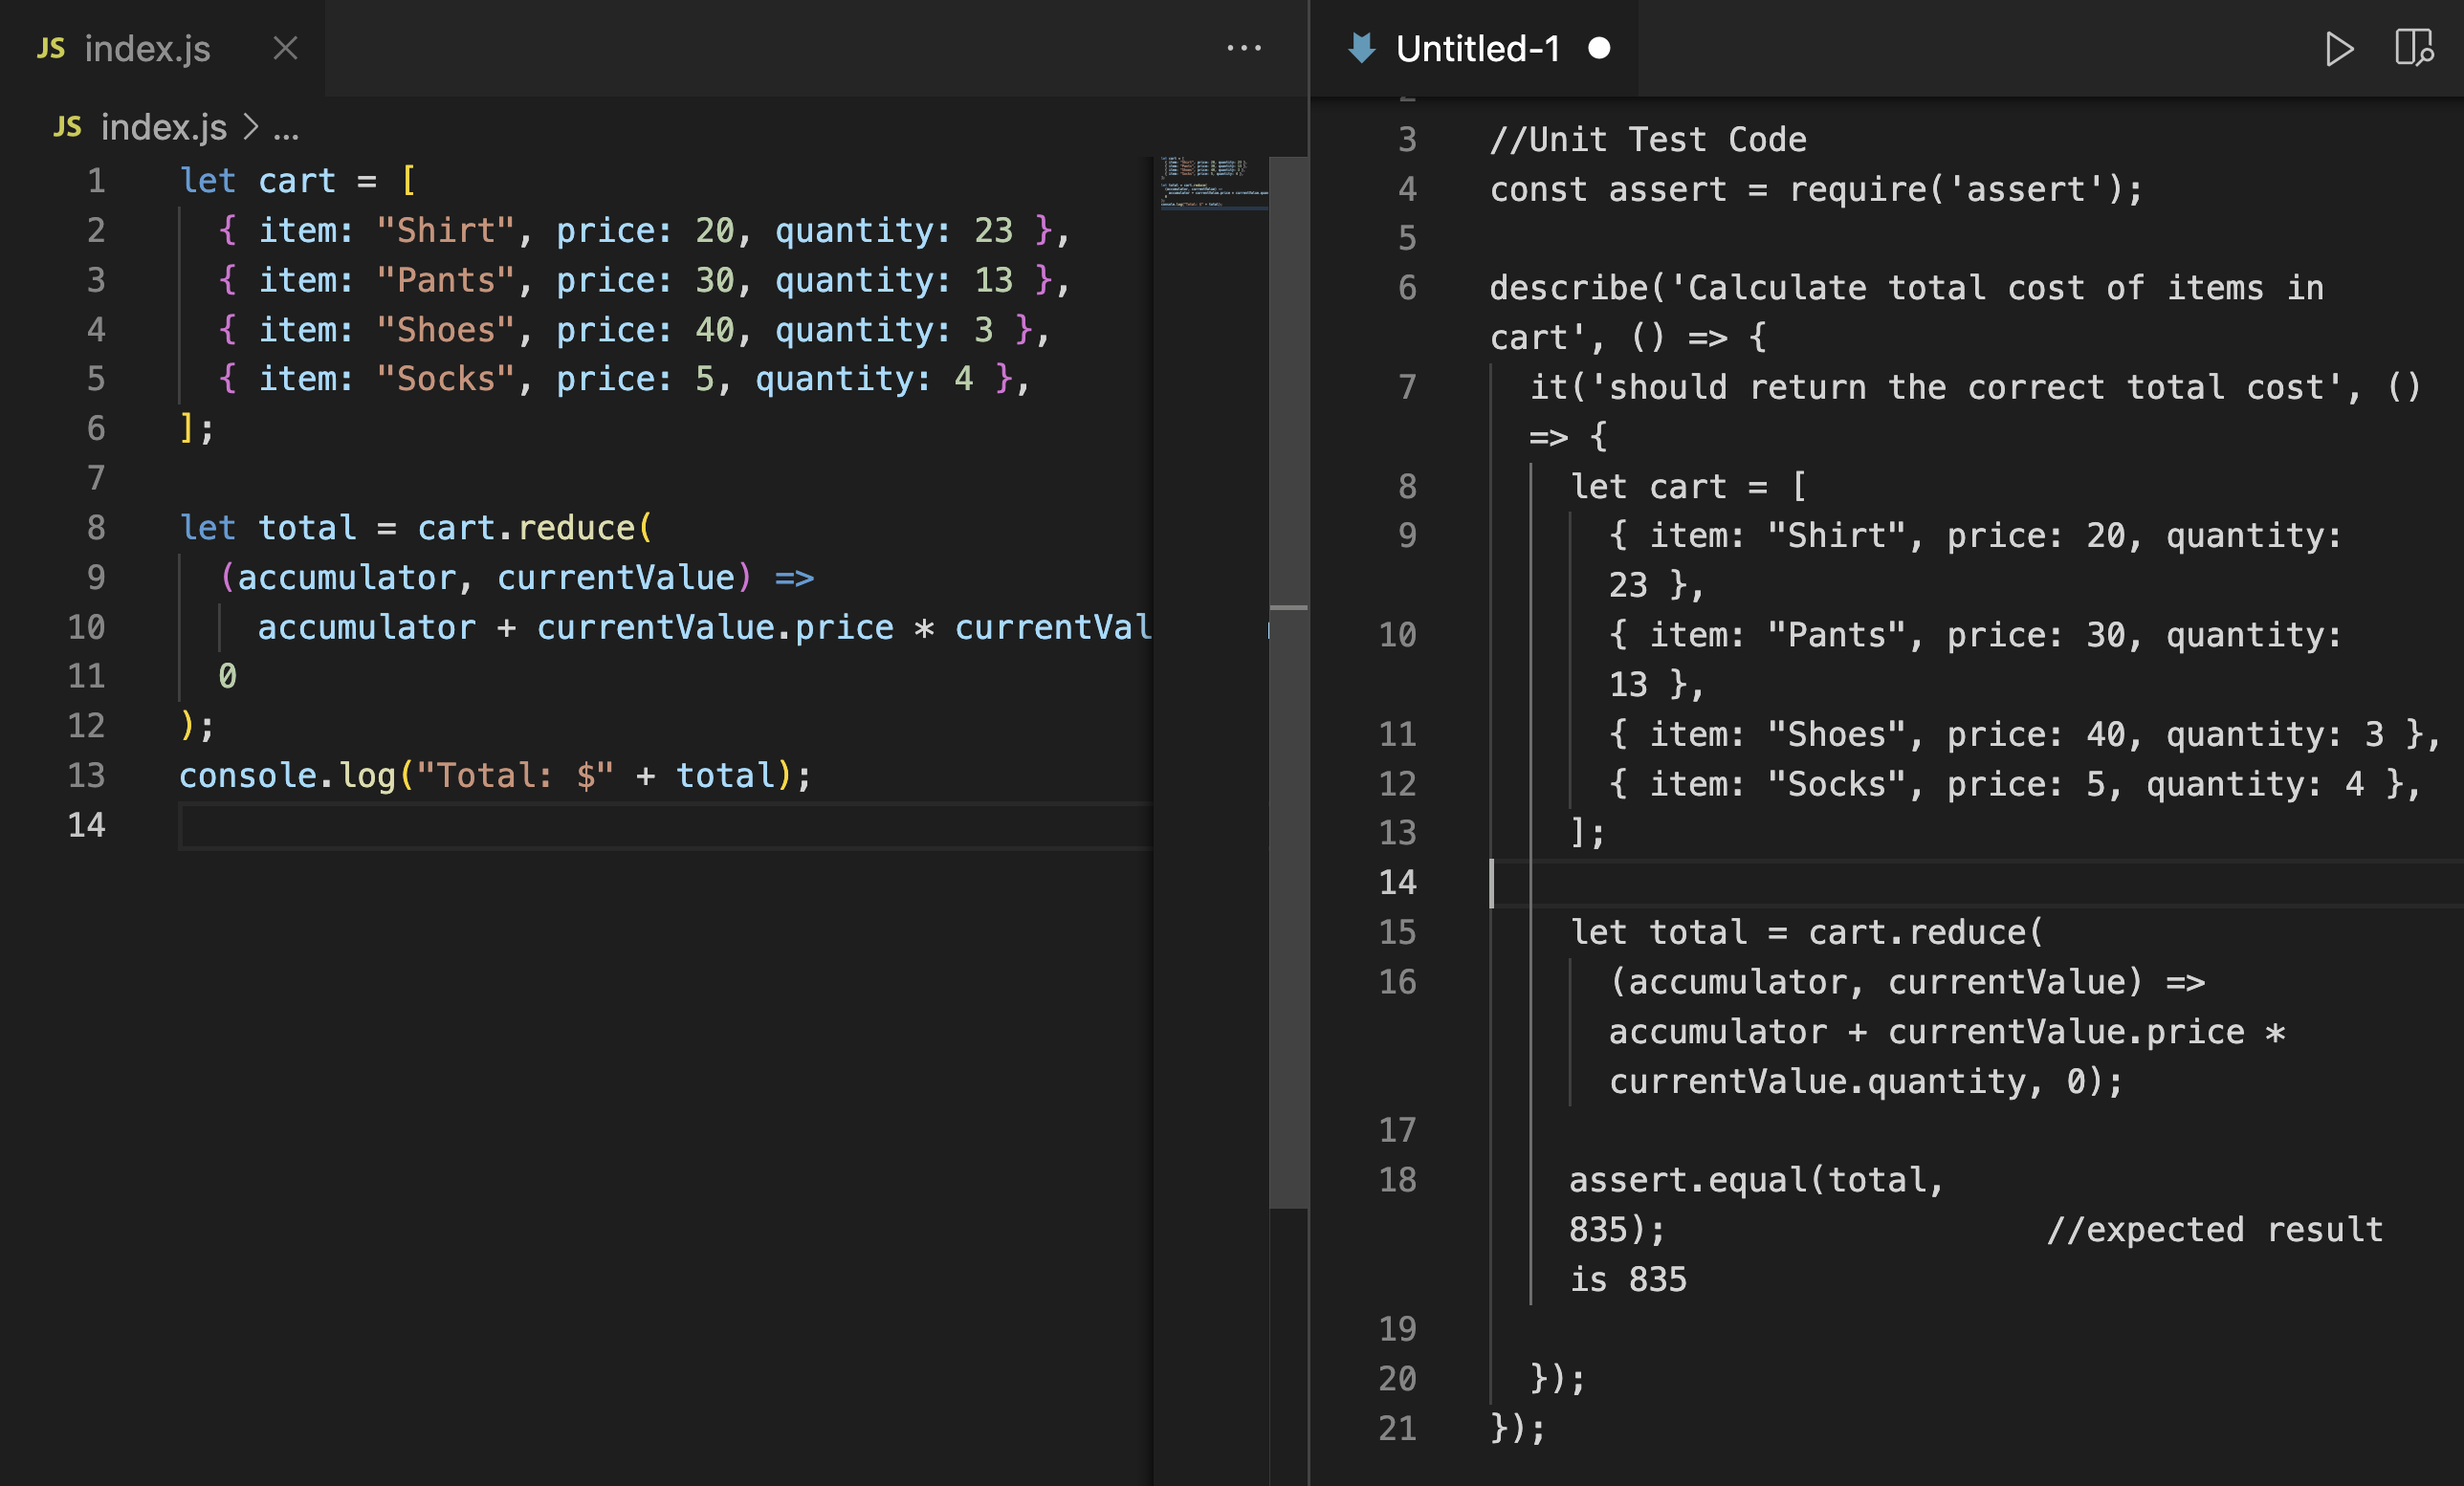Click the unsaved changes dot on Untitled-1
Image resolution: width=2464 pixels, height=1486 pixels.
1599,48
